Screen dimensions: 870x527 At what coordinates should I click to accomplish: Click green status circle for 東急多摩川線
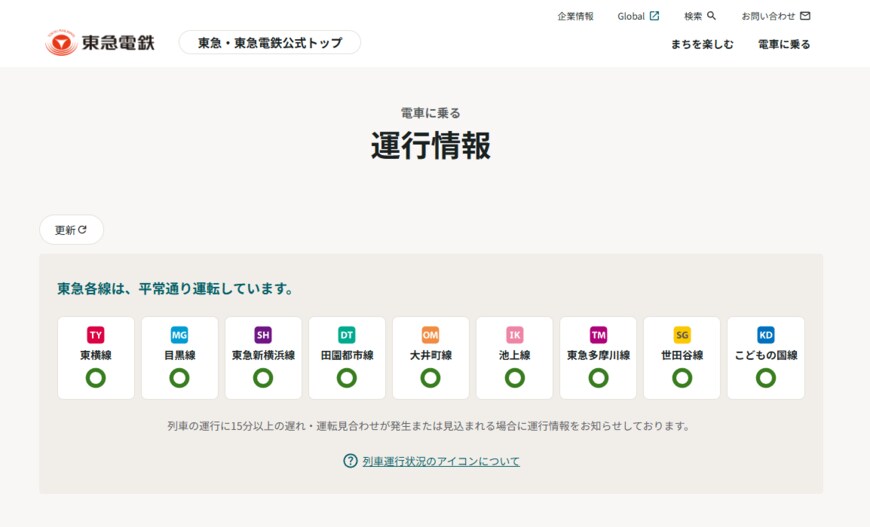pos(598,378)
